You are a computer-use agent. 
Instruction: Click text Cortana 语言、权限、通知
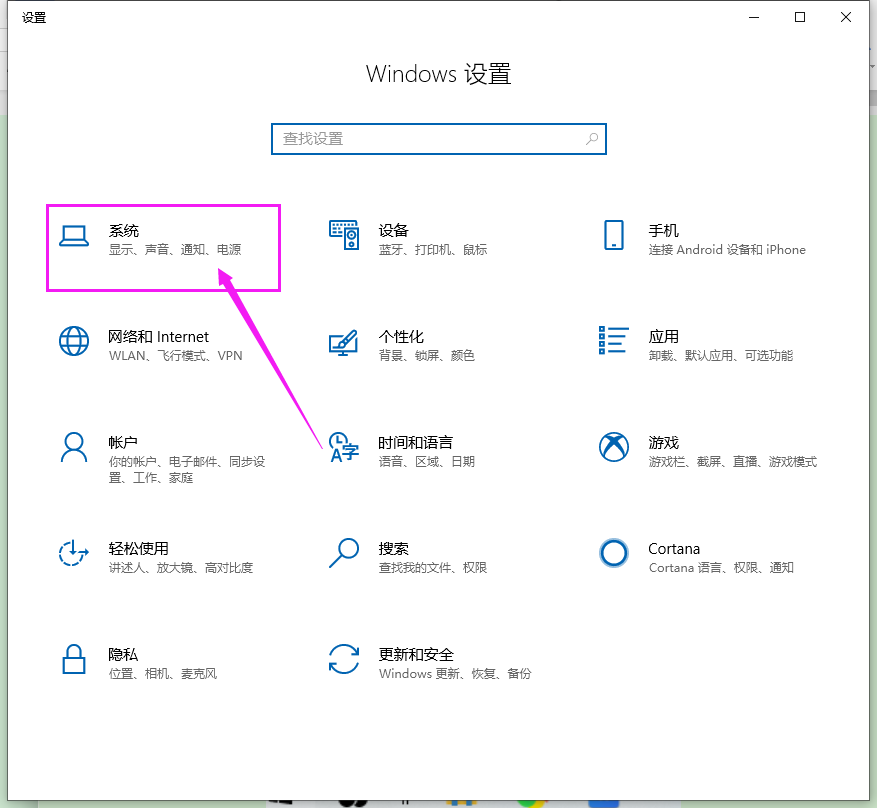coord(721,568)
